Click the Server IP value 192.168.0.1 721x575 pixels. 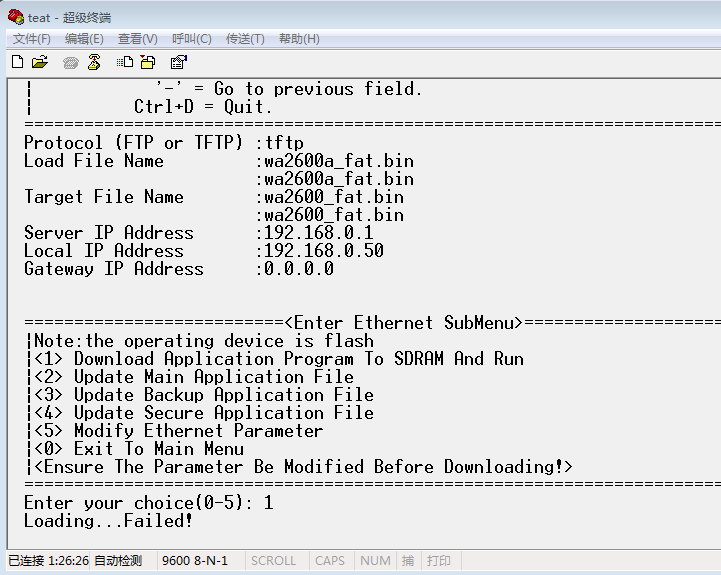point(319,233)
